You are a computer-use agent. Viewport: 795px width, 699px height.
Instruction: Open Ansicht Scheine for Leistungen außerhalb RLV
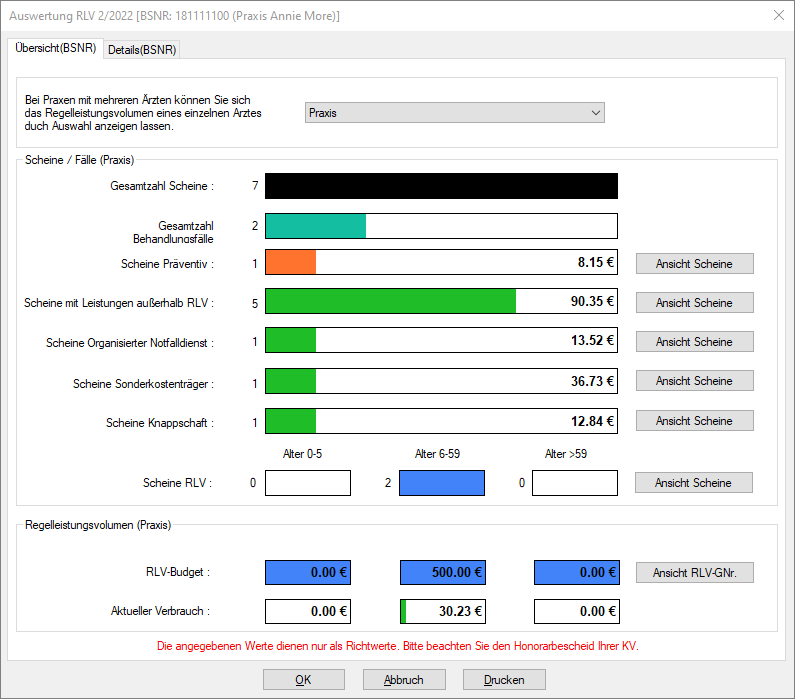pyautogui.click(x=694, y=303)
